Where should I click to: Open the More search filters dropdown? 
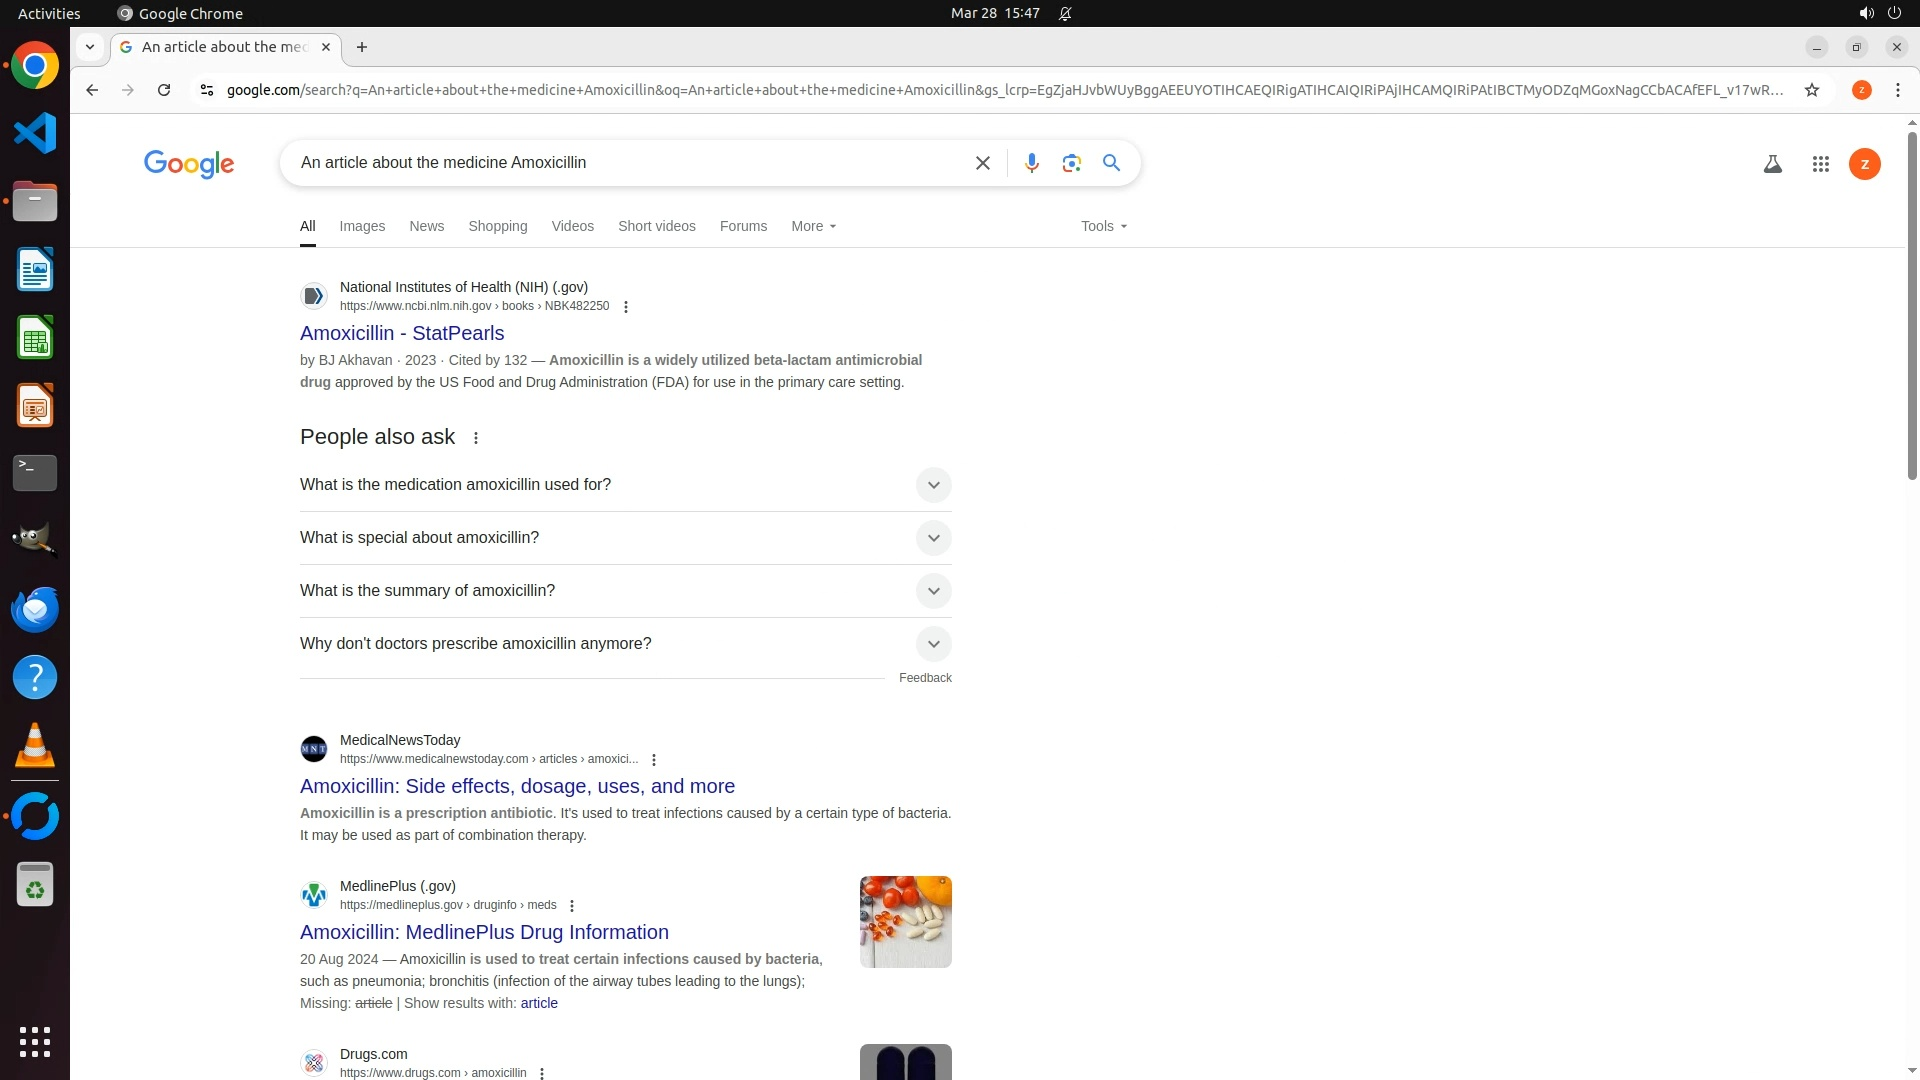pos(813,226)
